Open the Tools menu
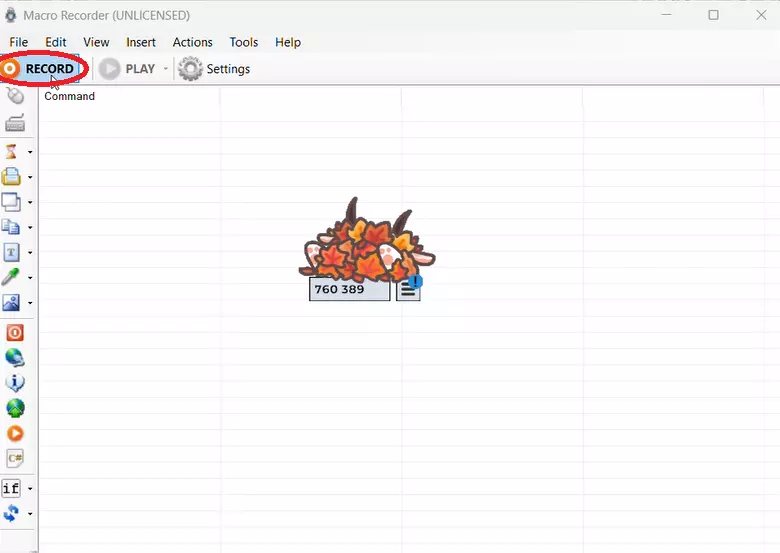The height and width of the screenshot is (553, 780). tap(243, 42)
